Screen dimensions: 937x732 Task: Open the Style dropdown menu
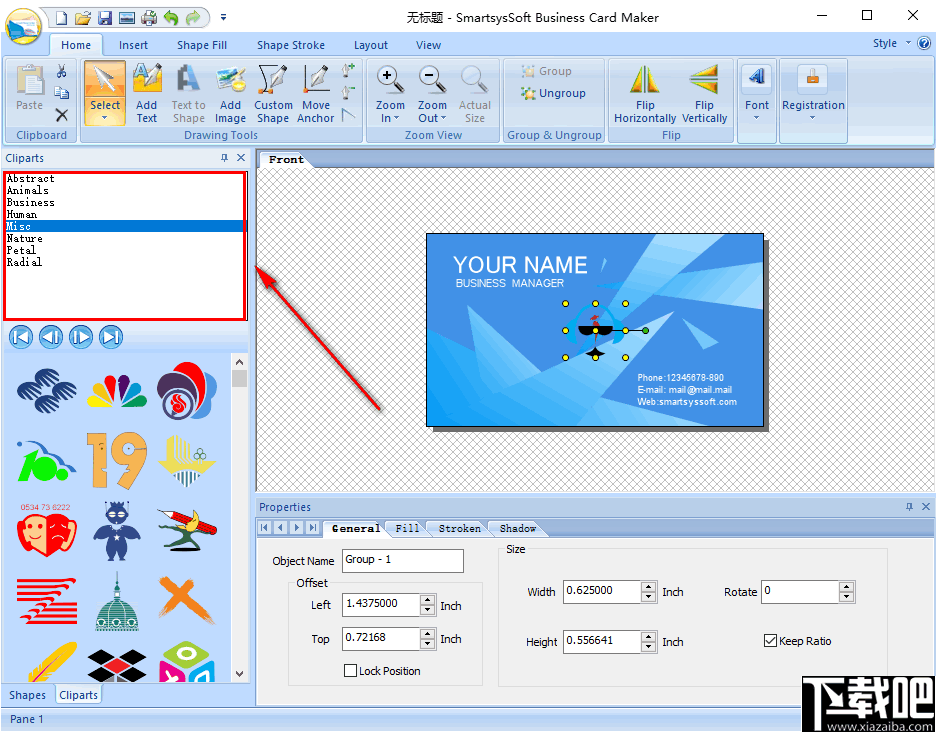pos(886,44)
